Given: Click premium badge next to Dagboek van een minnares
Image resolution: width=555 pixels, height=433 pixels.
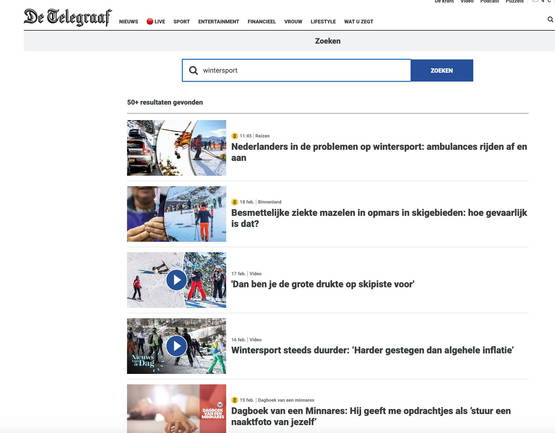Looking at the screenshot, I should pos(234,400).
